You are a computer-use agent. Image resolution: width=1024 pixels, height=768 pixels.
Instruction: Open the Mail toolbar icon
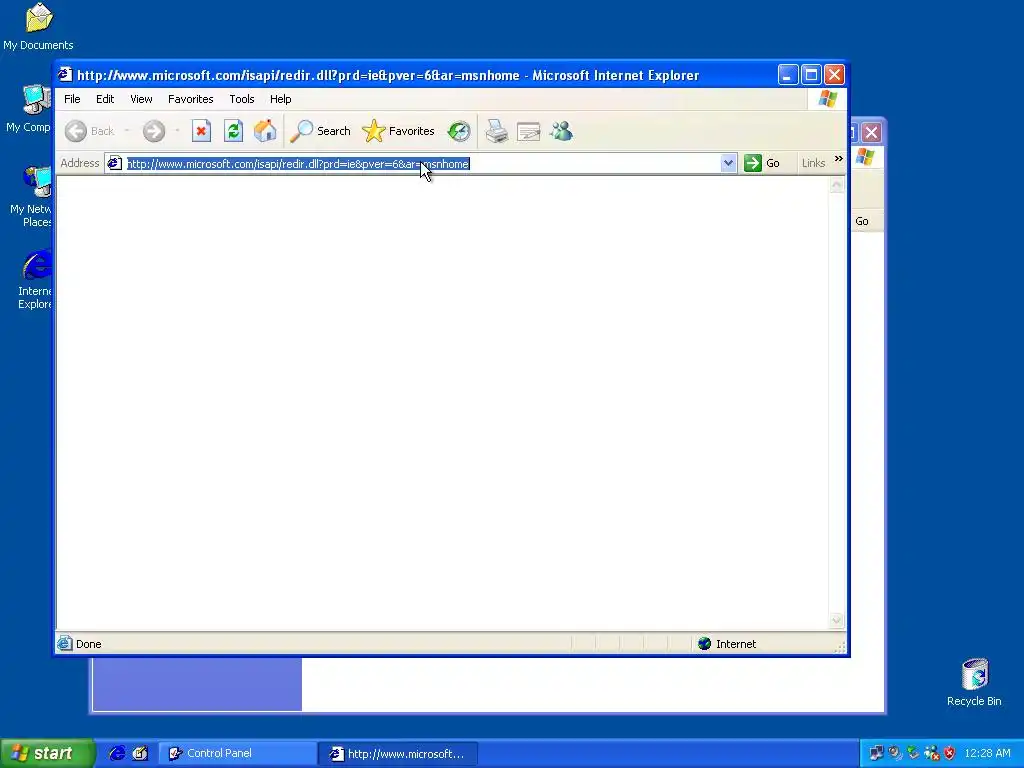[528, 131]
